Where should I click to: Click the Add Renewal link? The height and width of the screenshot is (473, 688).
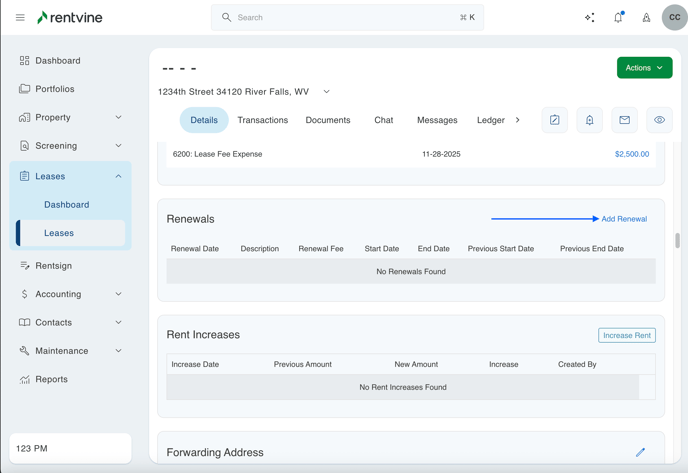[624, 219]
